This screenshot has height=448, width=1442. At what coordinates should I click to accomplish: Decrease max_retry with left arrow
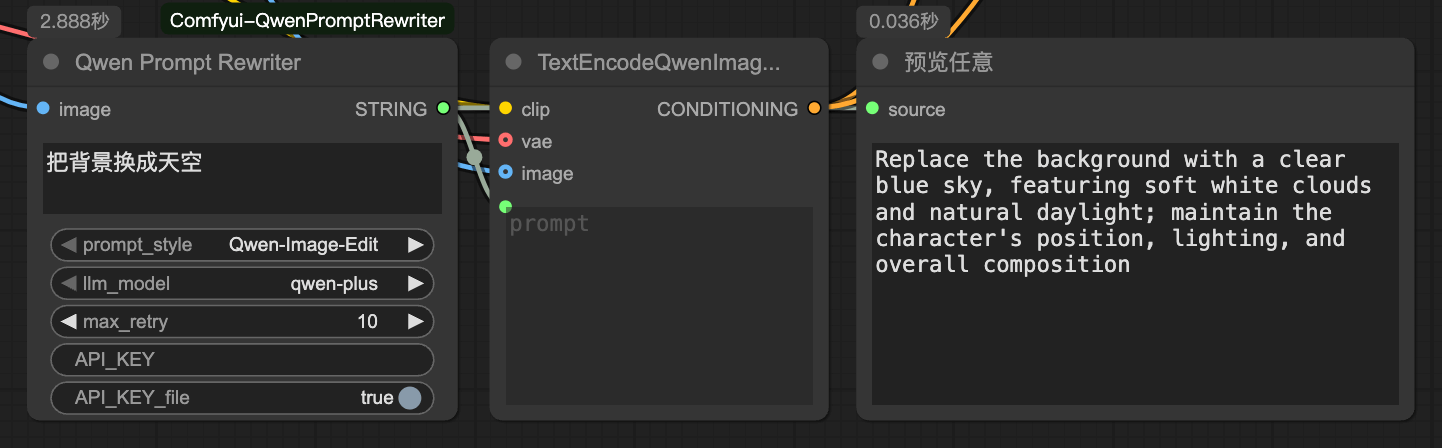pyautogui.click(x=69, y=322)
